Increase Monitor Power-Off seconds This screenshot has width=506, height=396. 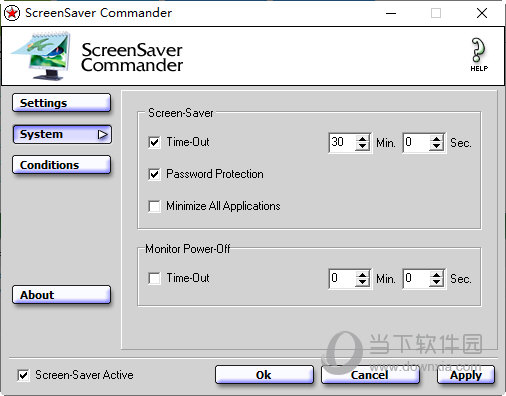[x=436, y=275]
